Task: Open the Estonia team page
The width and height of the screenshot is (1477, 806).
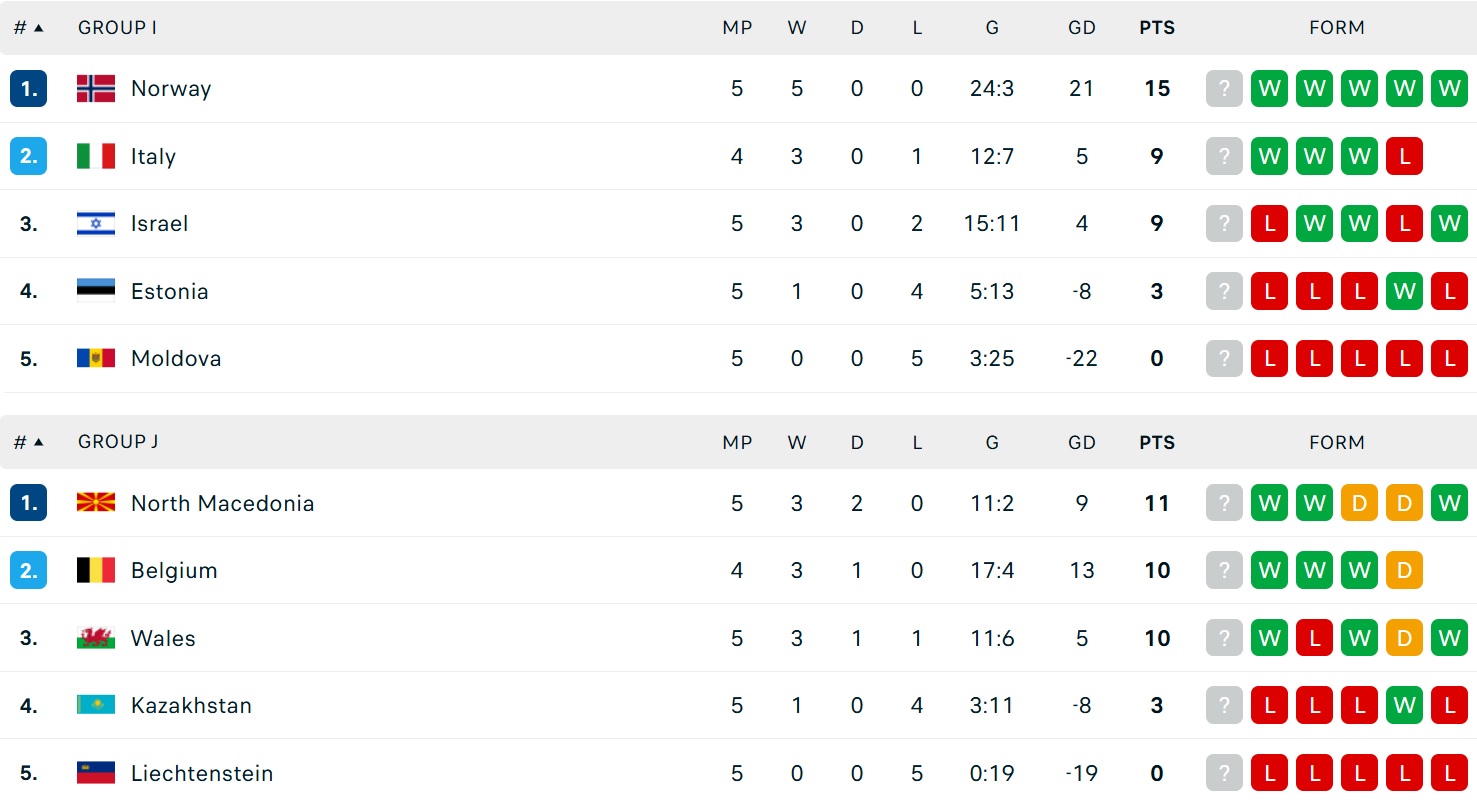Action: pos(170,292)
